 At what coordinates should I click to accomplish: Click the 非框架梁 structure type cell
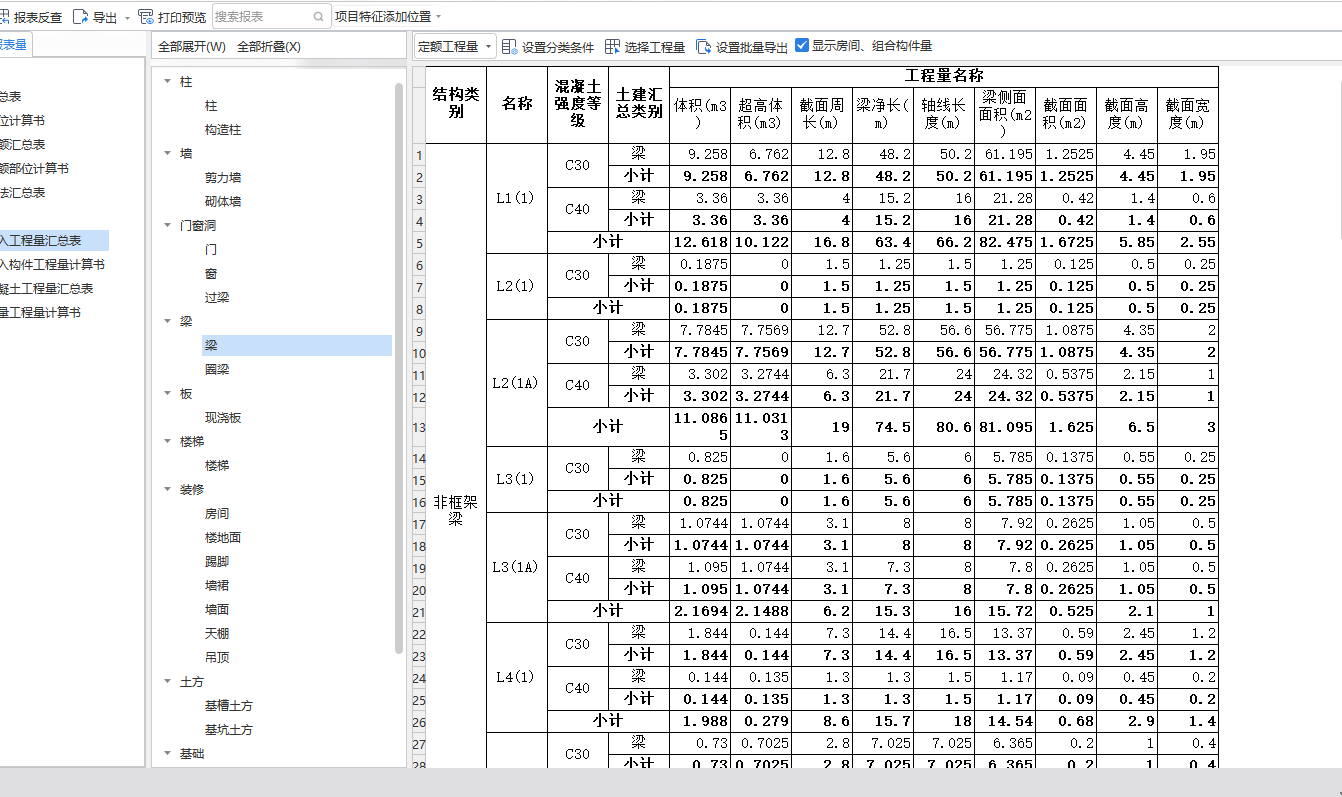coord(456,510)
